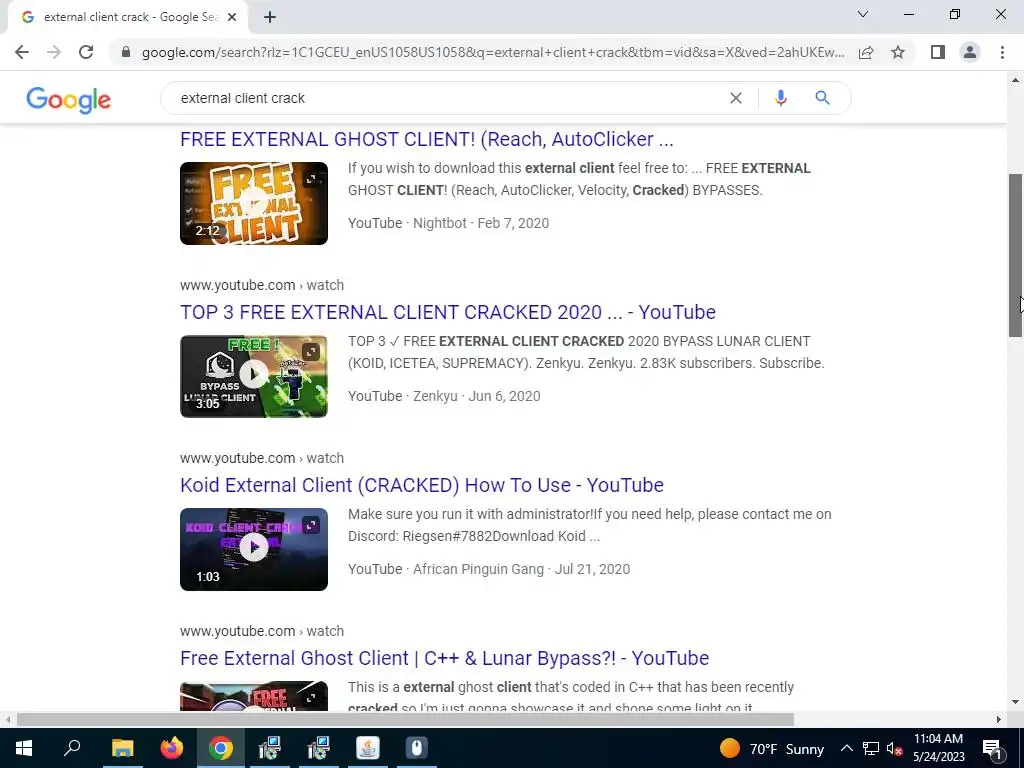Expand preview on the 3:05 video thumbnail
This screenshot has width=1024, height=768.
[x=311, y=352]
